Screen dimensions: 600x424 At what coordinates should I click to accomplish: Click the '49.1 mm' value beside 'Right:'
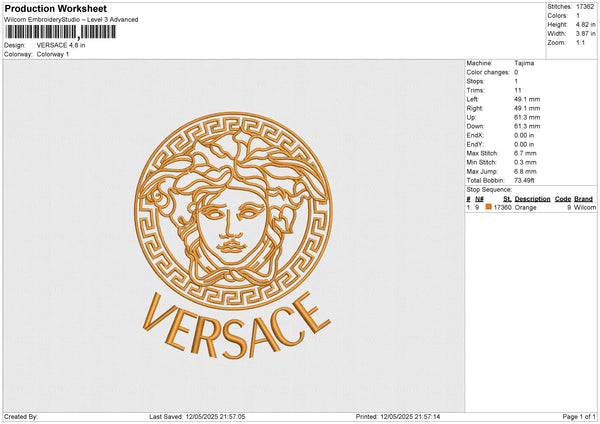pyautogui.click(x=527, y=108)
